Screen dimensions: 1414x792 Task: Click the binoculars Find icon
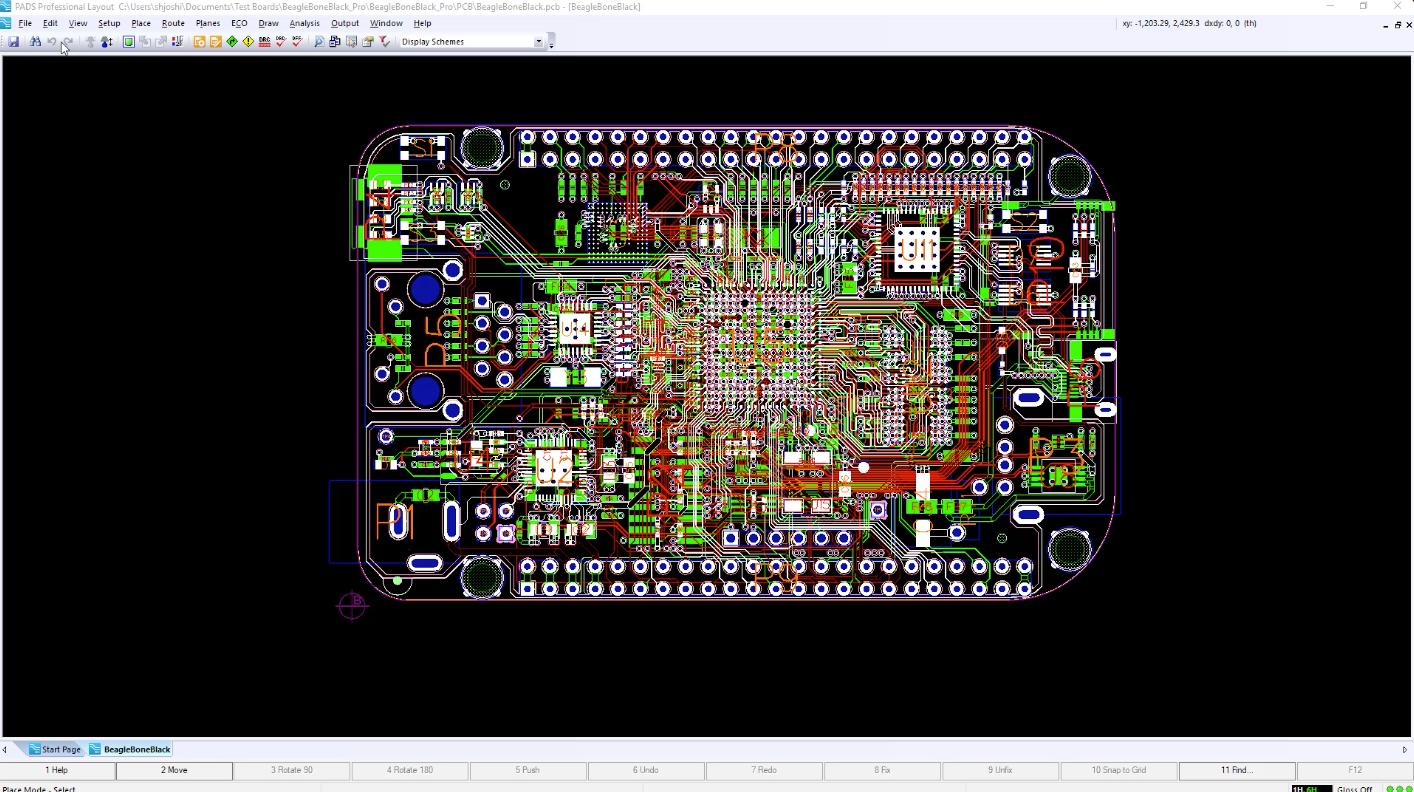click(35, 42)
